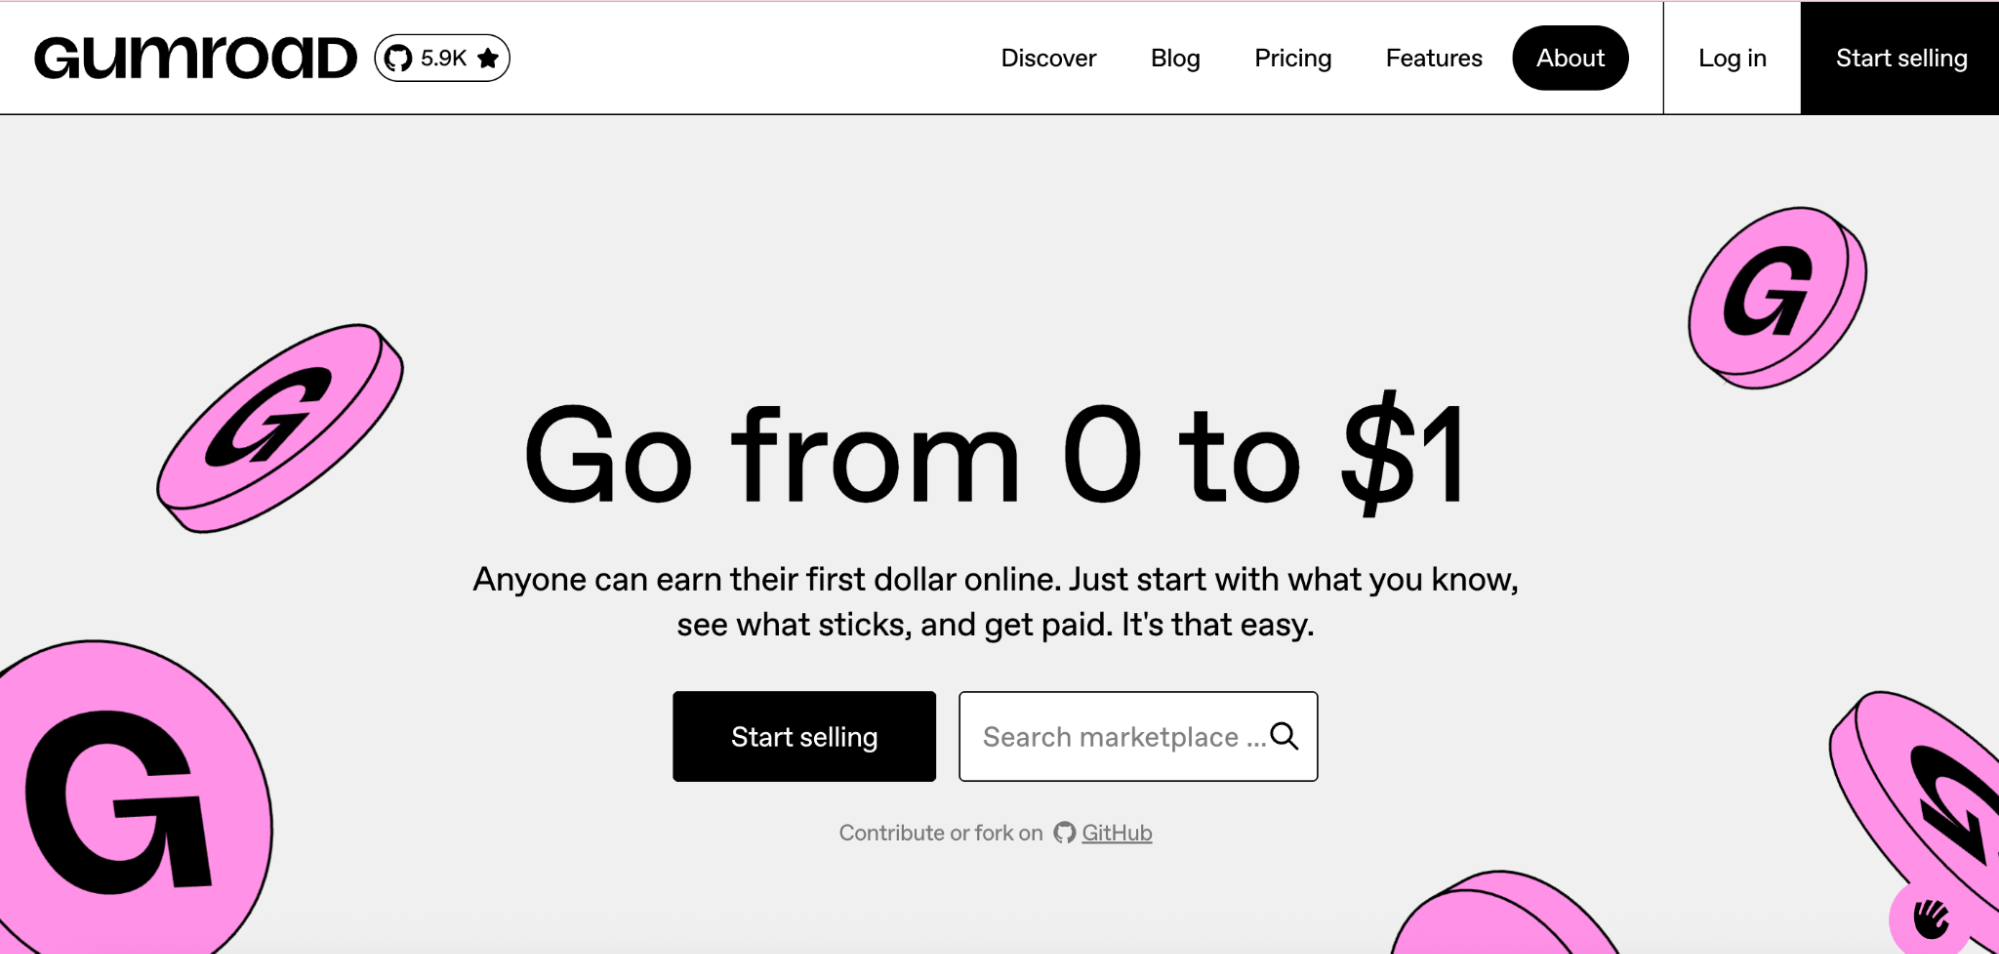Click the pink G coin at top right
The height and width of the screenshot is (954, 1999).
[x=1777, y=297]
